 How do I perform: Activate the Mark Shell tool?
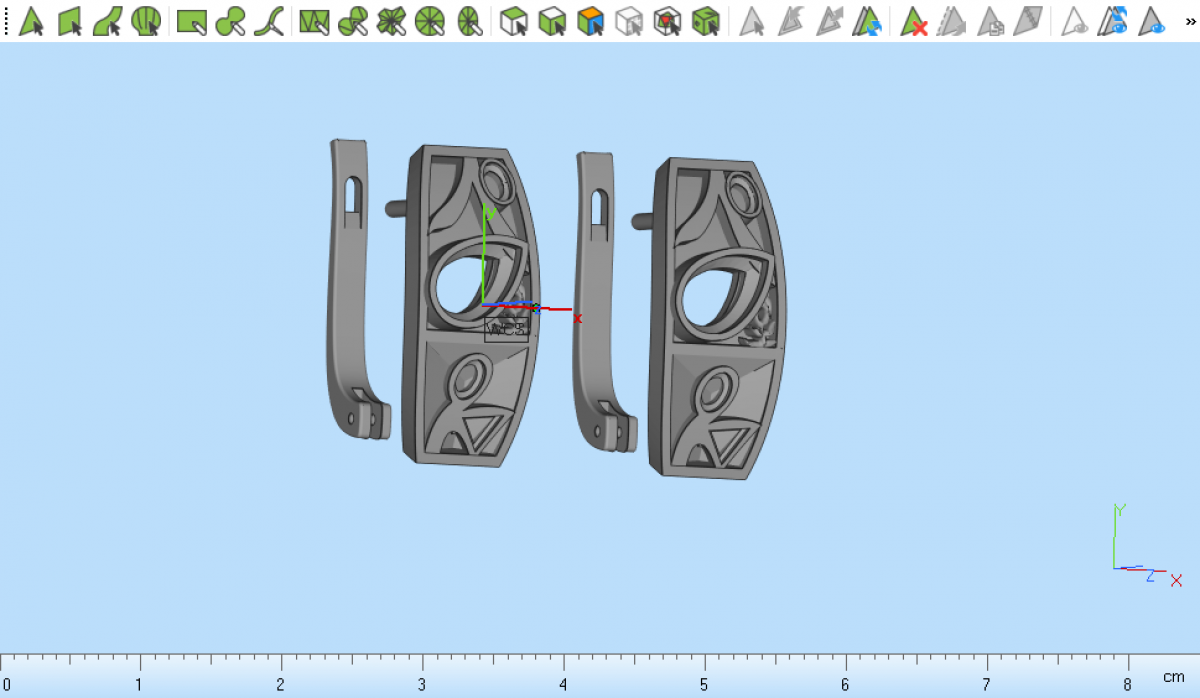click(146, 21)
